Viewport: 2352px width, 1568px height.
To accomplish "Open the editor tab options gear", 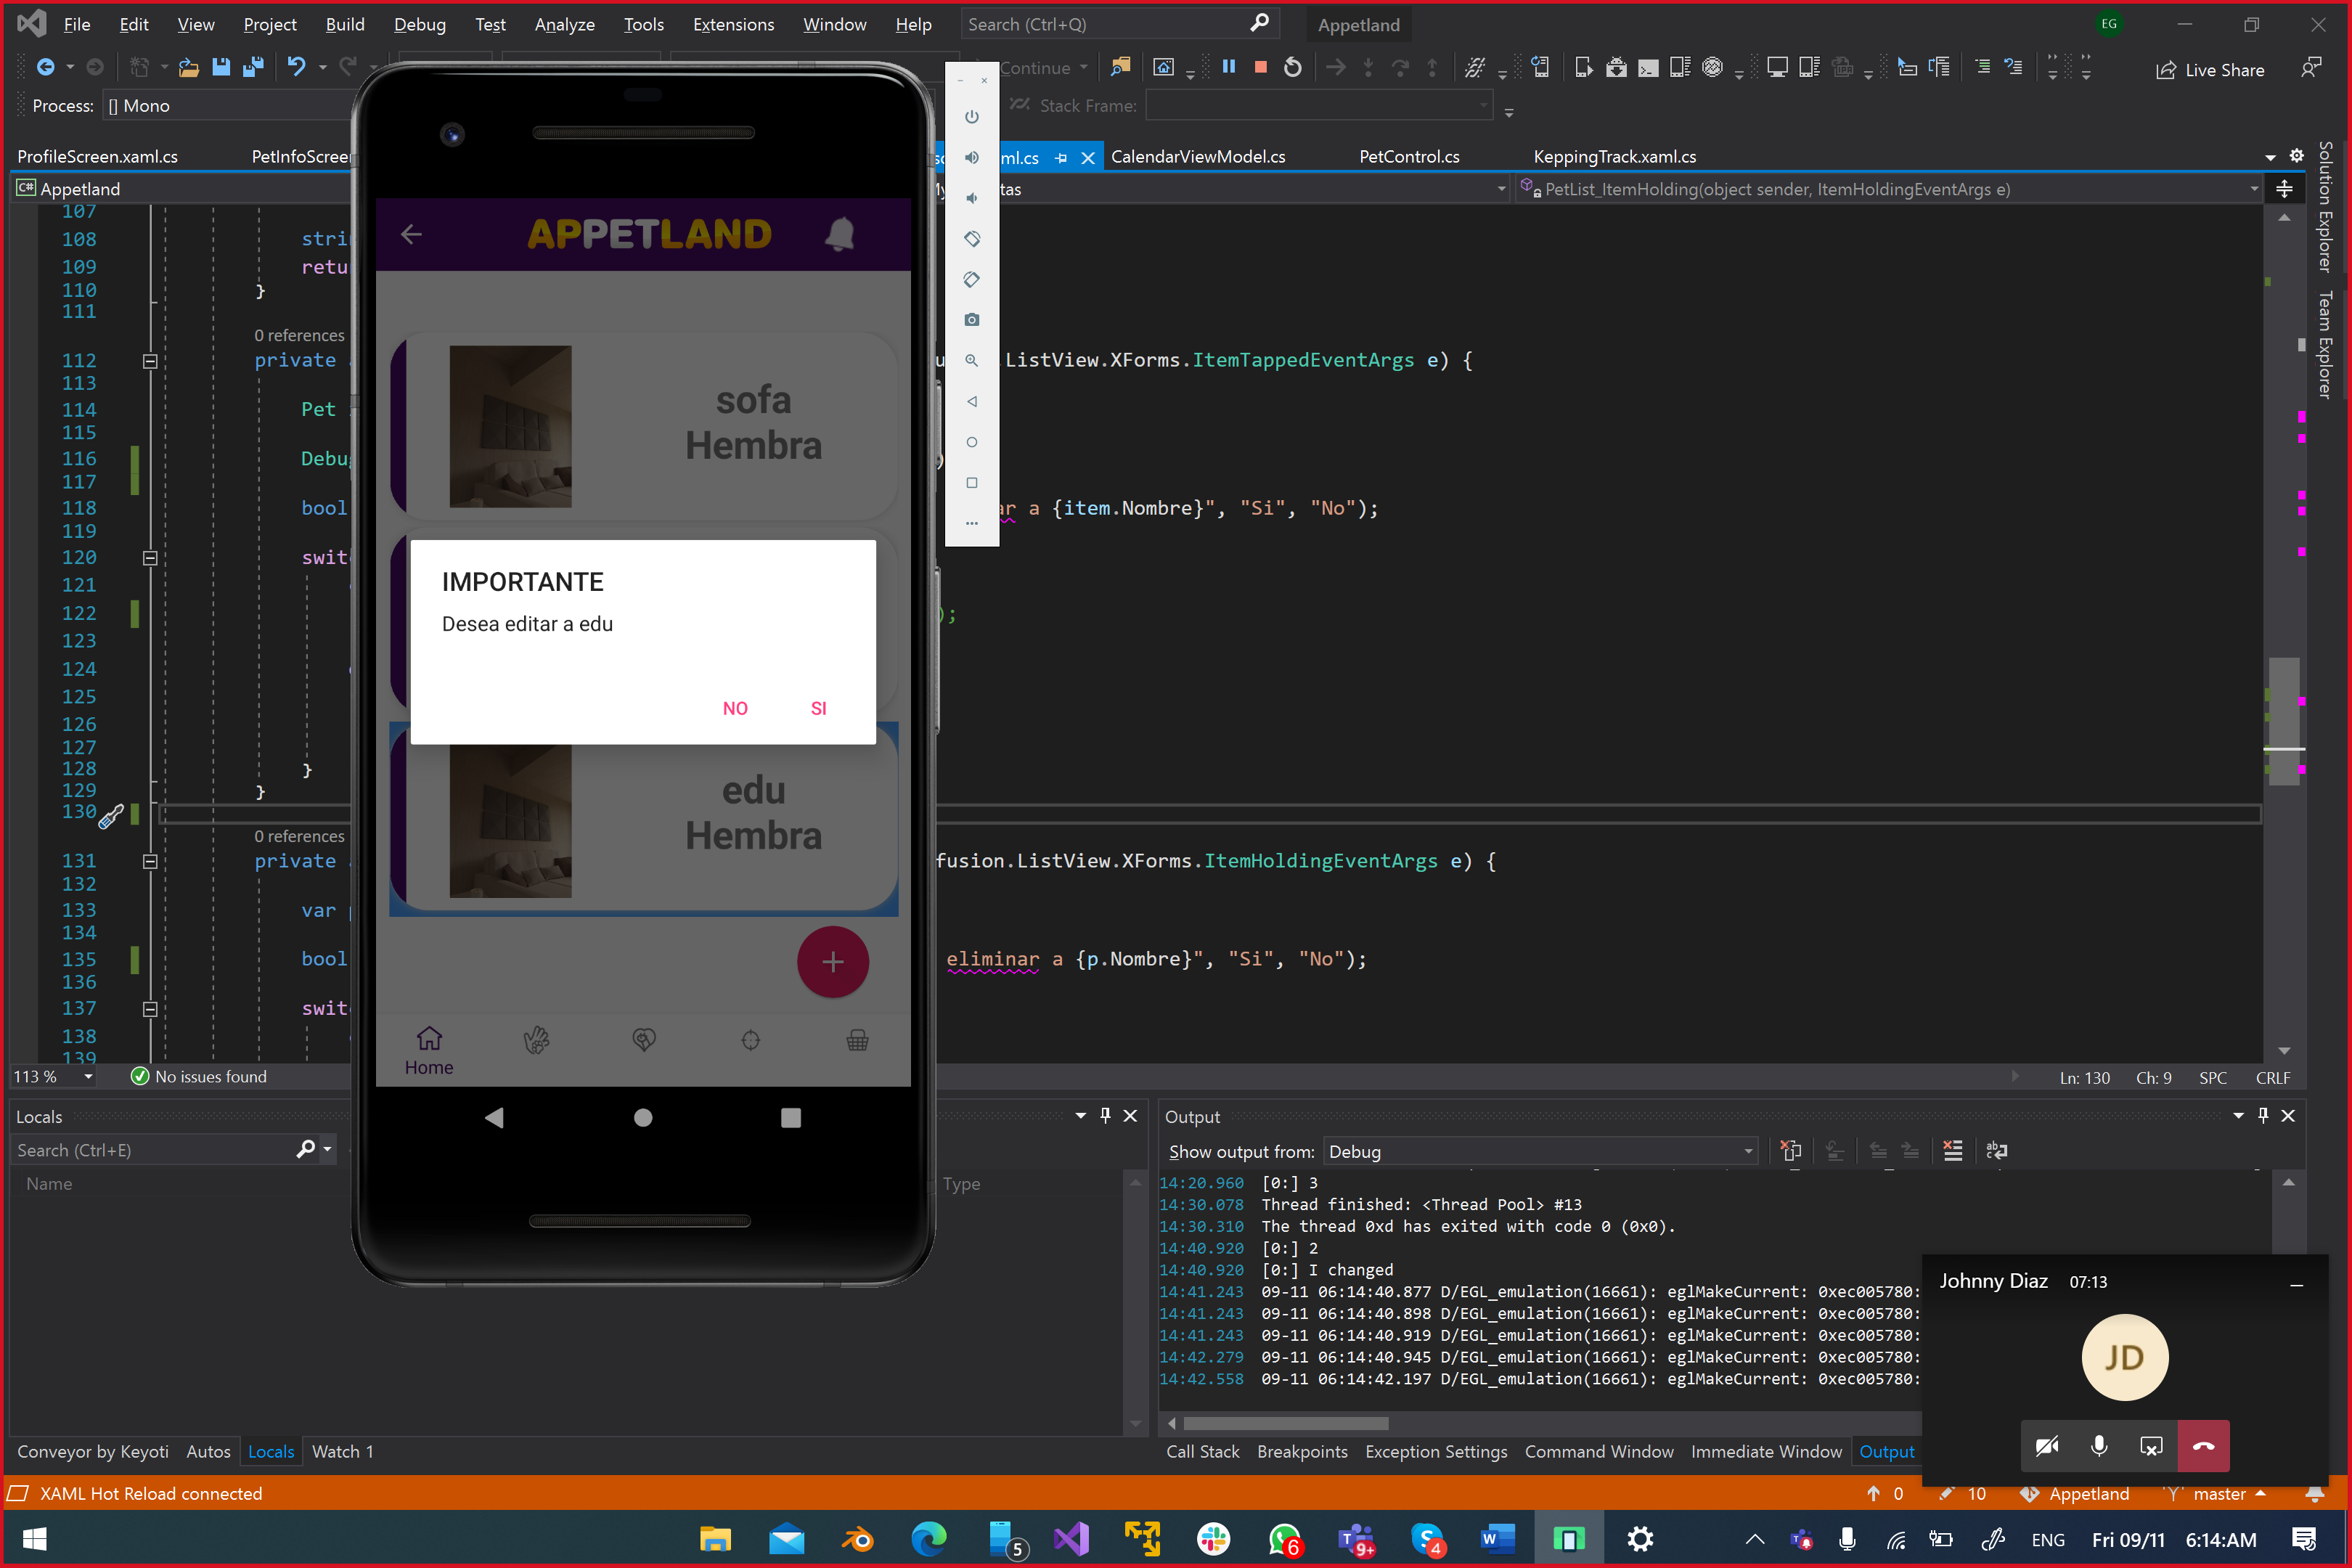I will [x=2297, y=156].
